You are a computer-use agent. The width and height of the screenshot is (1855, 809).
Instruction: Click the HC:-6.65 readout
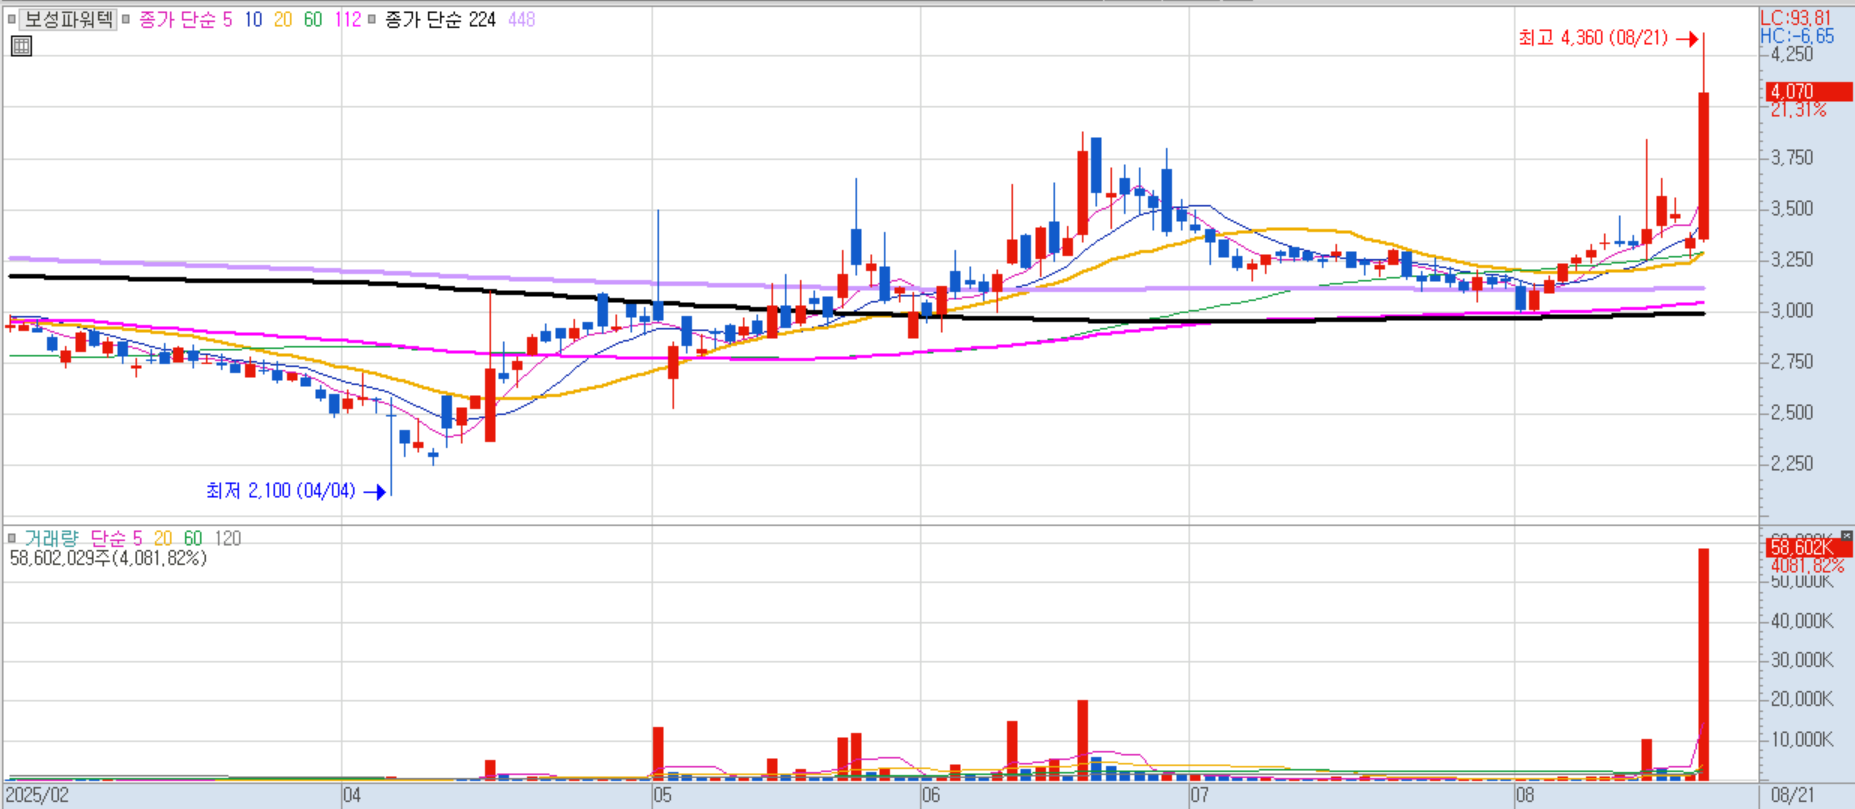[1797, 36]
